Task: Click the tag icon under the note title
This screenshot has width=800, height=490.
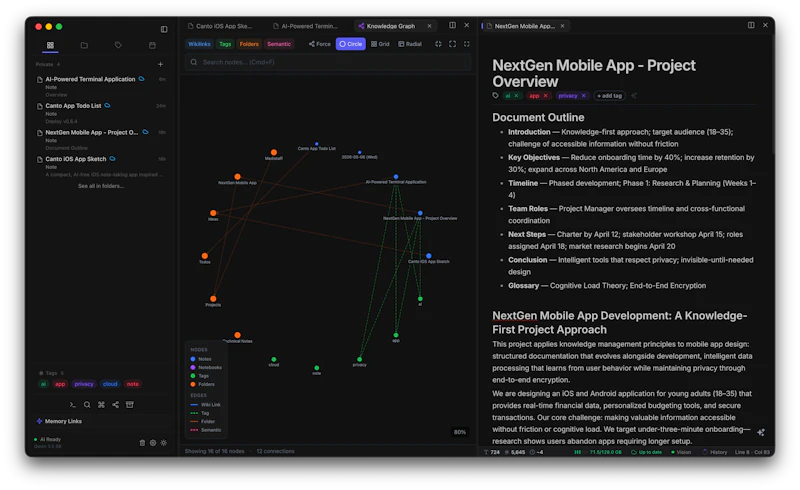Action: pyautogui.click(x=495, y=95)
